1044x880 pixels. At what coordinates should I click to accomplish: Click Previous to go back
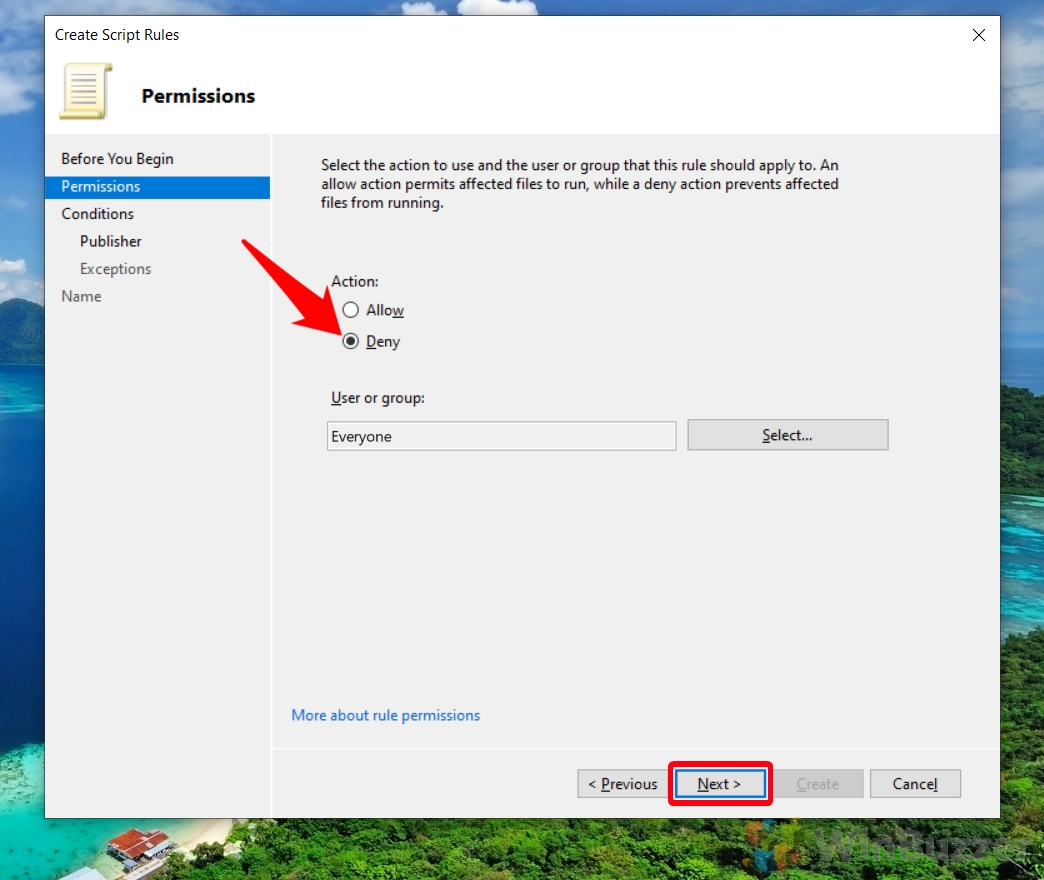622,783
